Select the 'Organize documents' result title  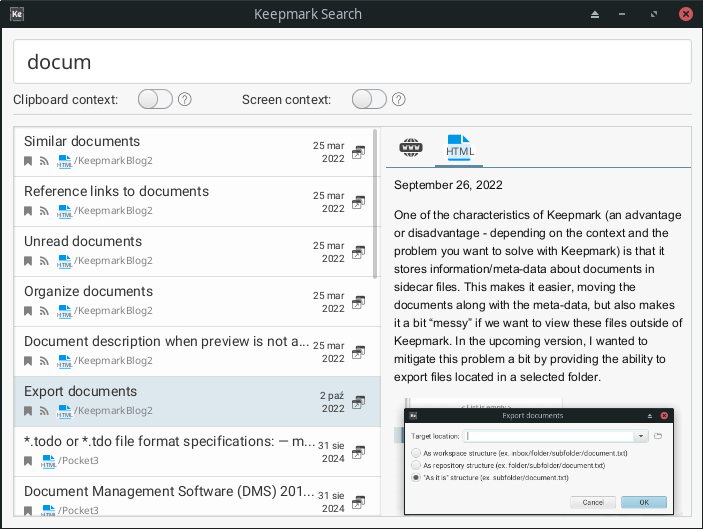coord(88,291)
